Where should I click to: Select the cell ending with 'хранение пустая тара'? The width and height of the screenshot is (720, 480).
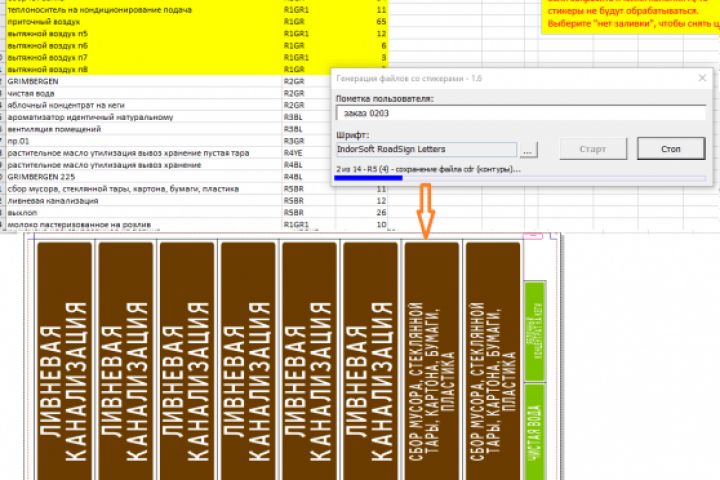pos(144,153)
